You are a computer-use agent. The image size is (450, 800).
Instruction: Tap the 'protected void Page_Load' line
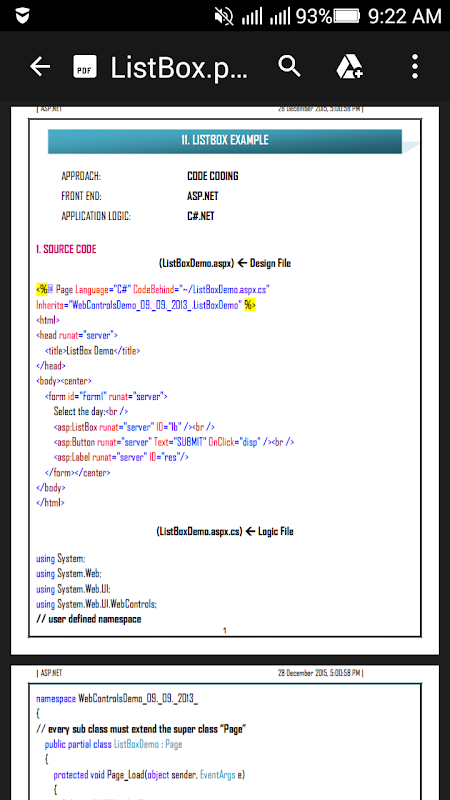149,776
